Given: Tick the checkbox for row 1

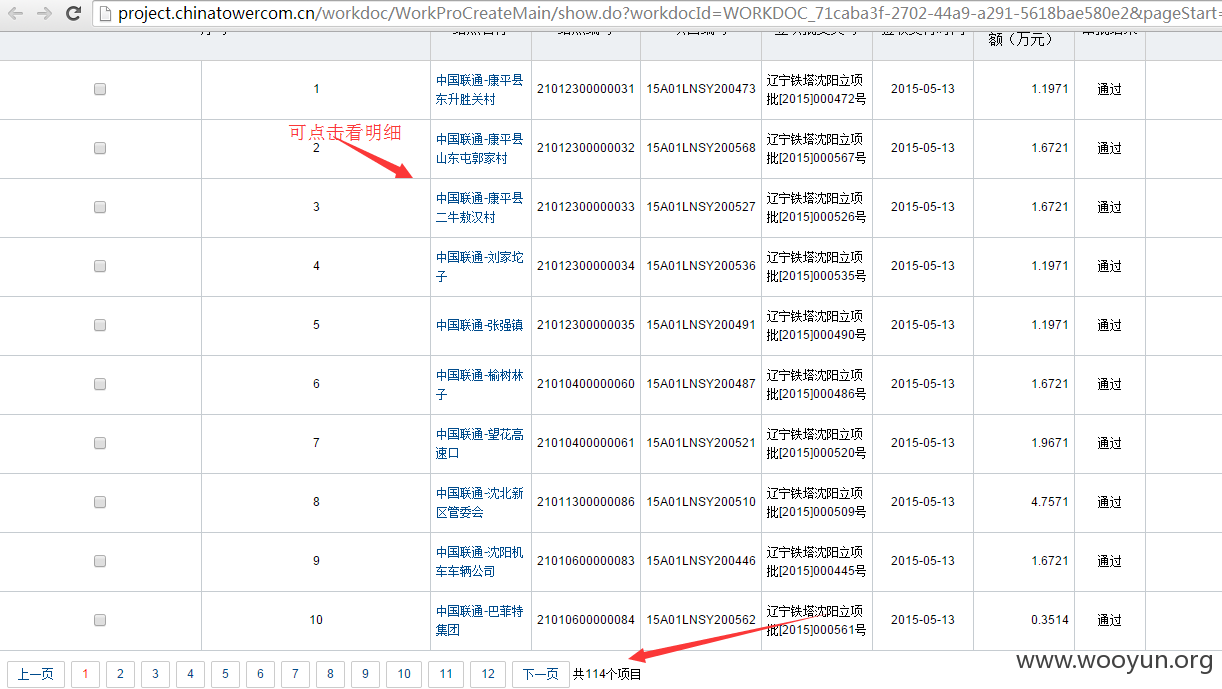Looking at the screenshot, I should pos(100,89).
